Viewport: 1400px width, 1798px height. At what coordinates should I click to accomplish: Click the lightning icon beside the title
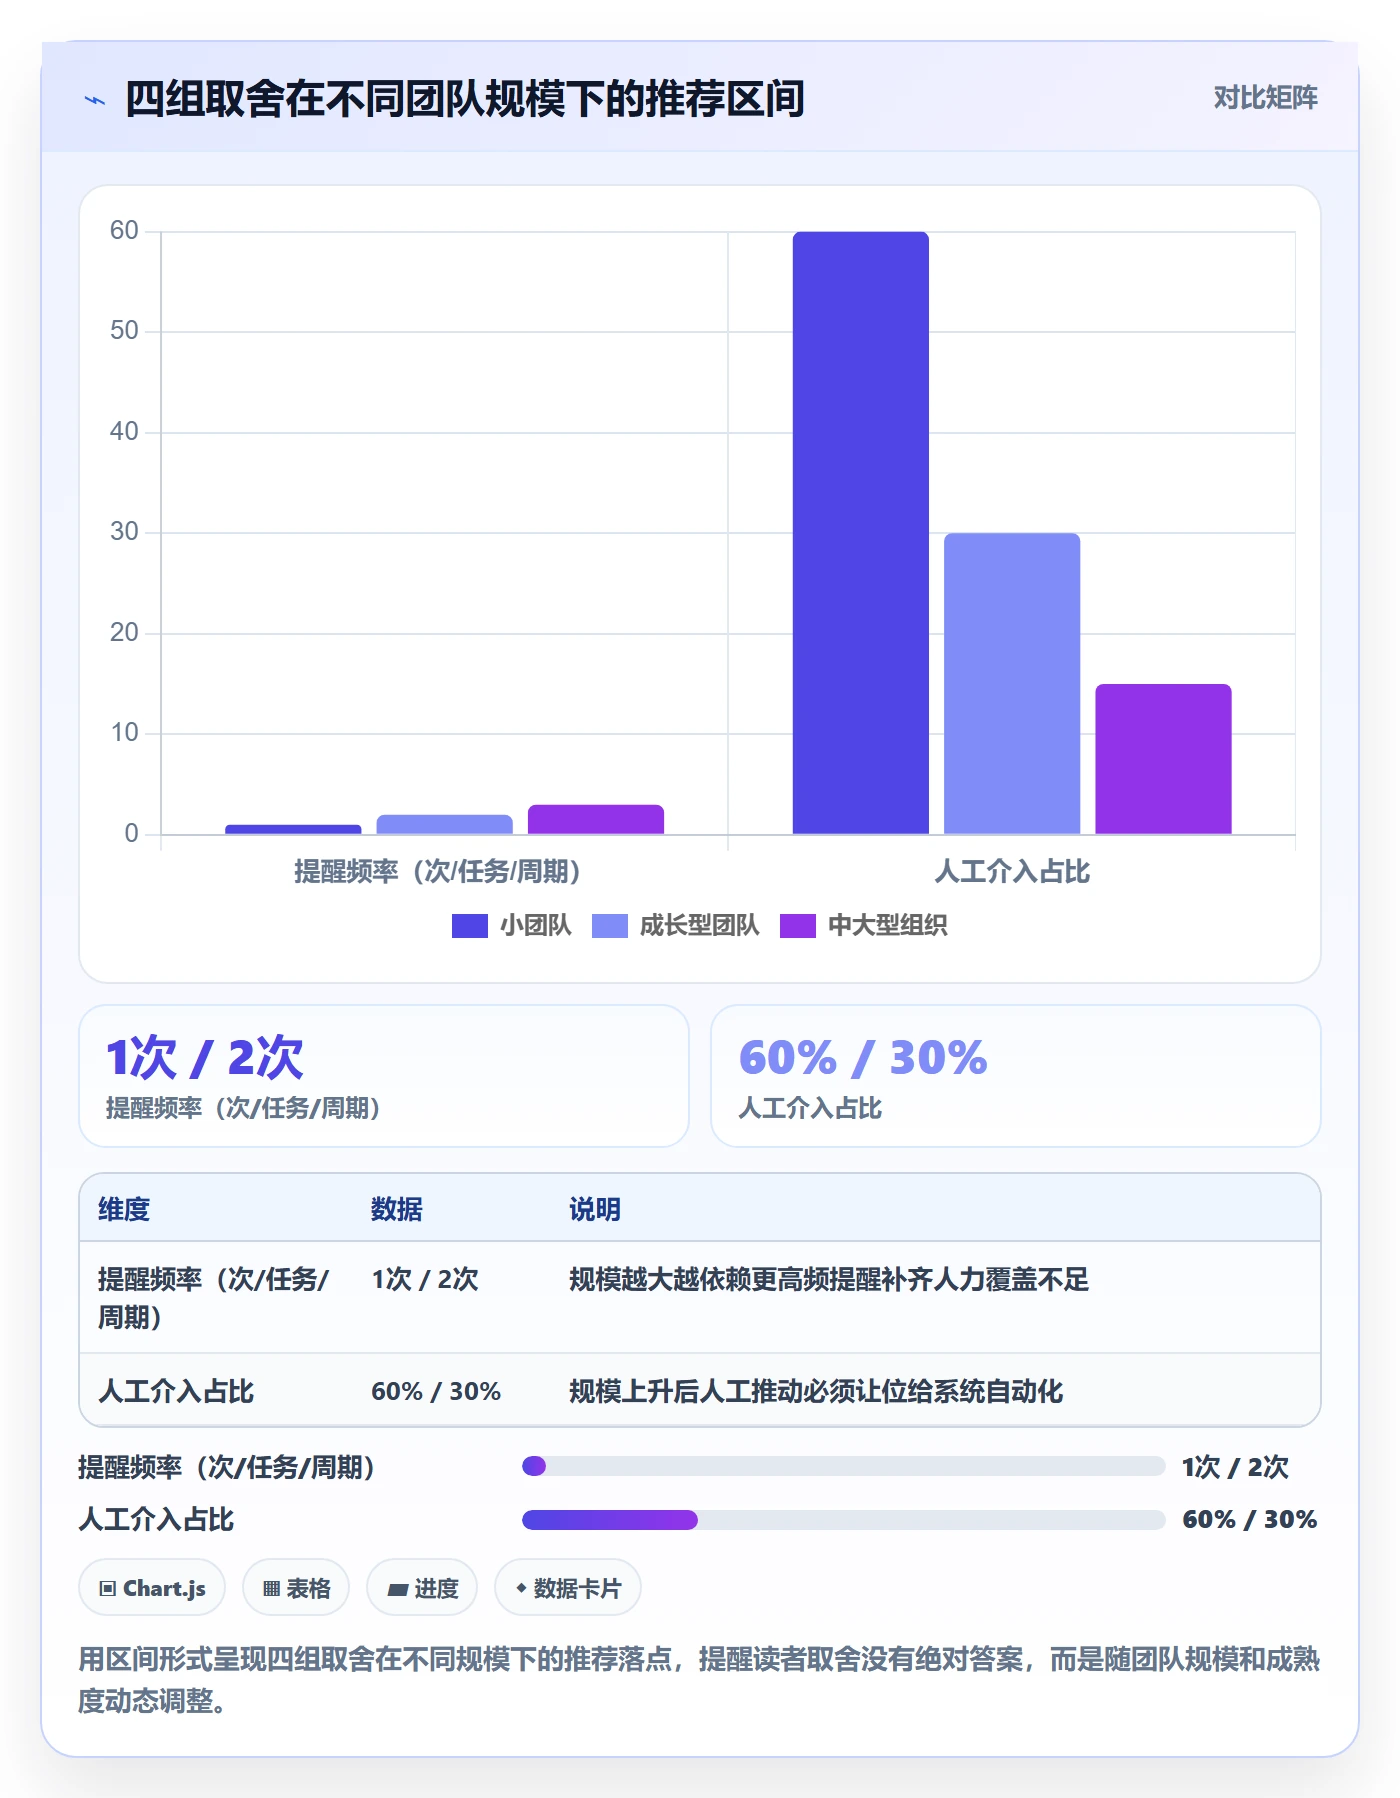point(95,100)
